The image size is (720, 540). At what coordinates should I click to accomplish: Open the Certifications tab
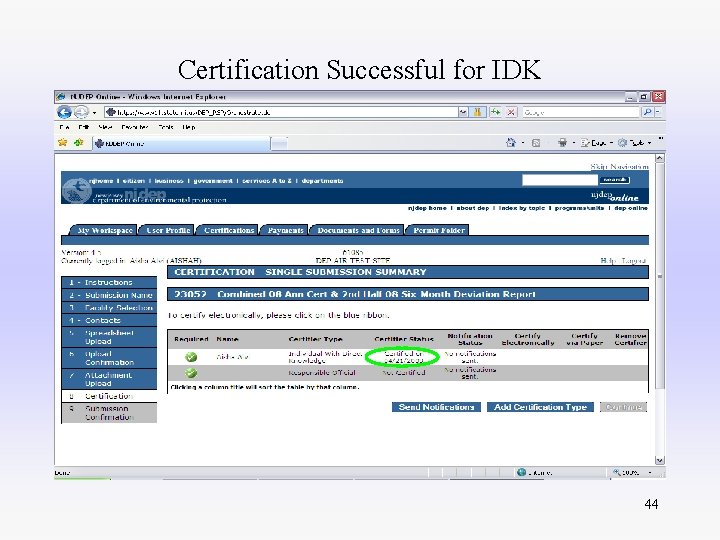pos(229,230)
